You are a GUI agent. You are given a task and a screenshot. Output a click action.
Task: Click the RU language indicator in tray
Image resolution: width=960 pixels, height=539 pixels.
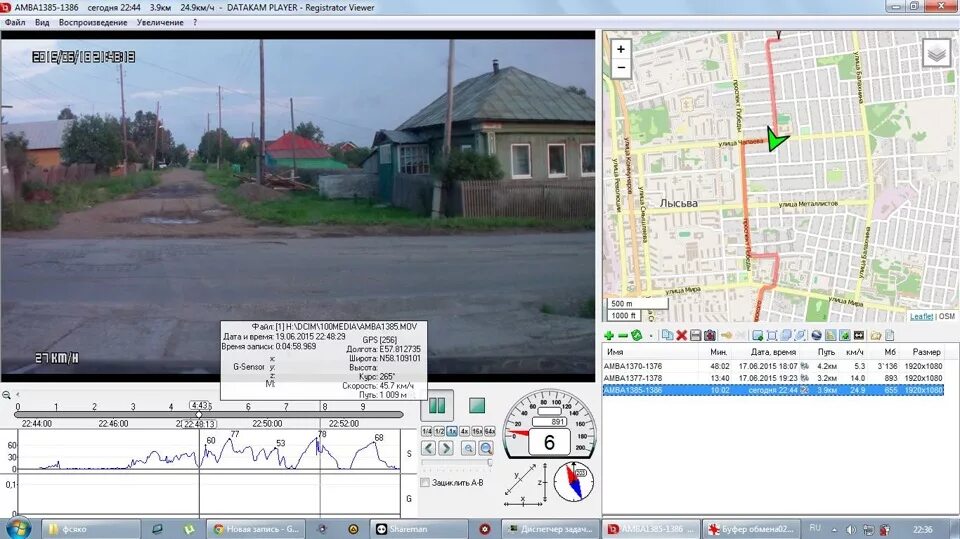coord(815,528)
